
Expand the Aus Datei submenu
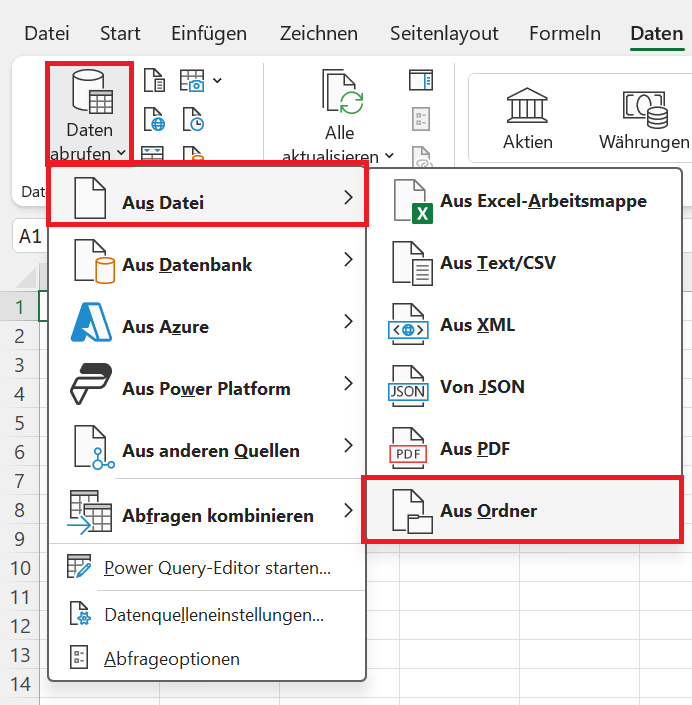pyautogui.click(x=207, y=195)
